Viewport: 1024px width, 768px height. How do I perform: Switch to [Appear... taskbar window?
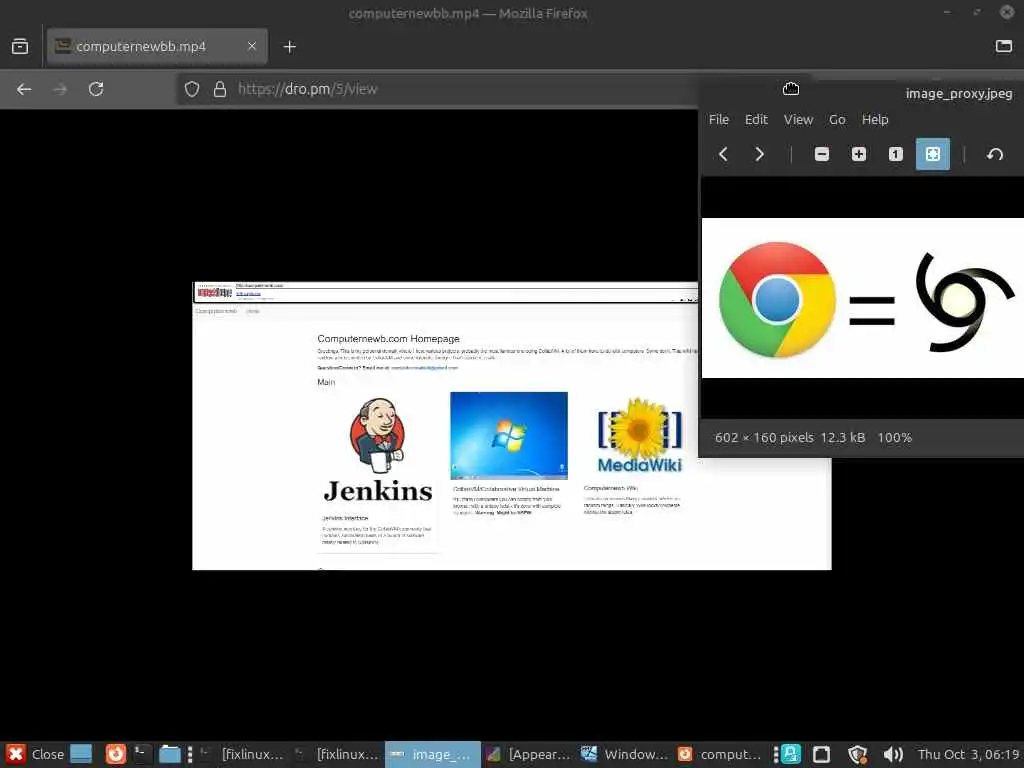pyautogui.click(x=529, y=754)
